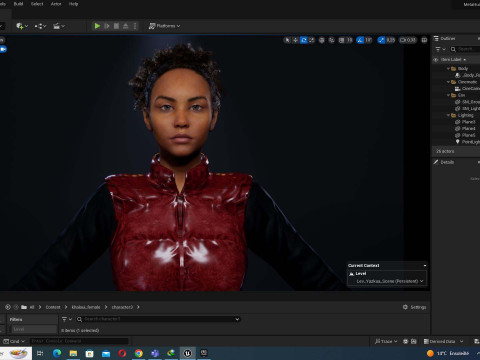Open the Actor menu
The width and height of the screenshot is (480, 360).
pos(56,4)
